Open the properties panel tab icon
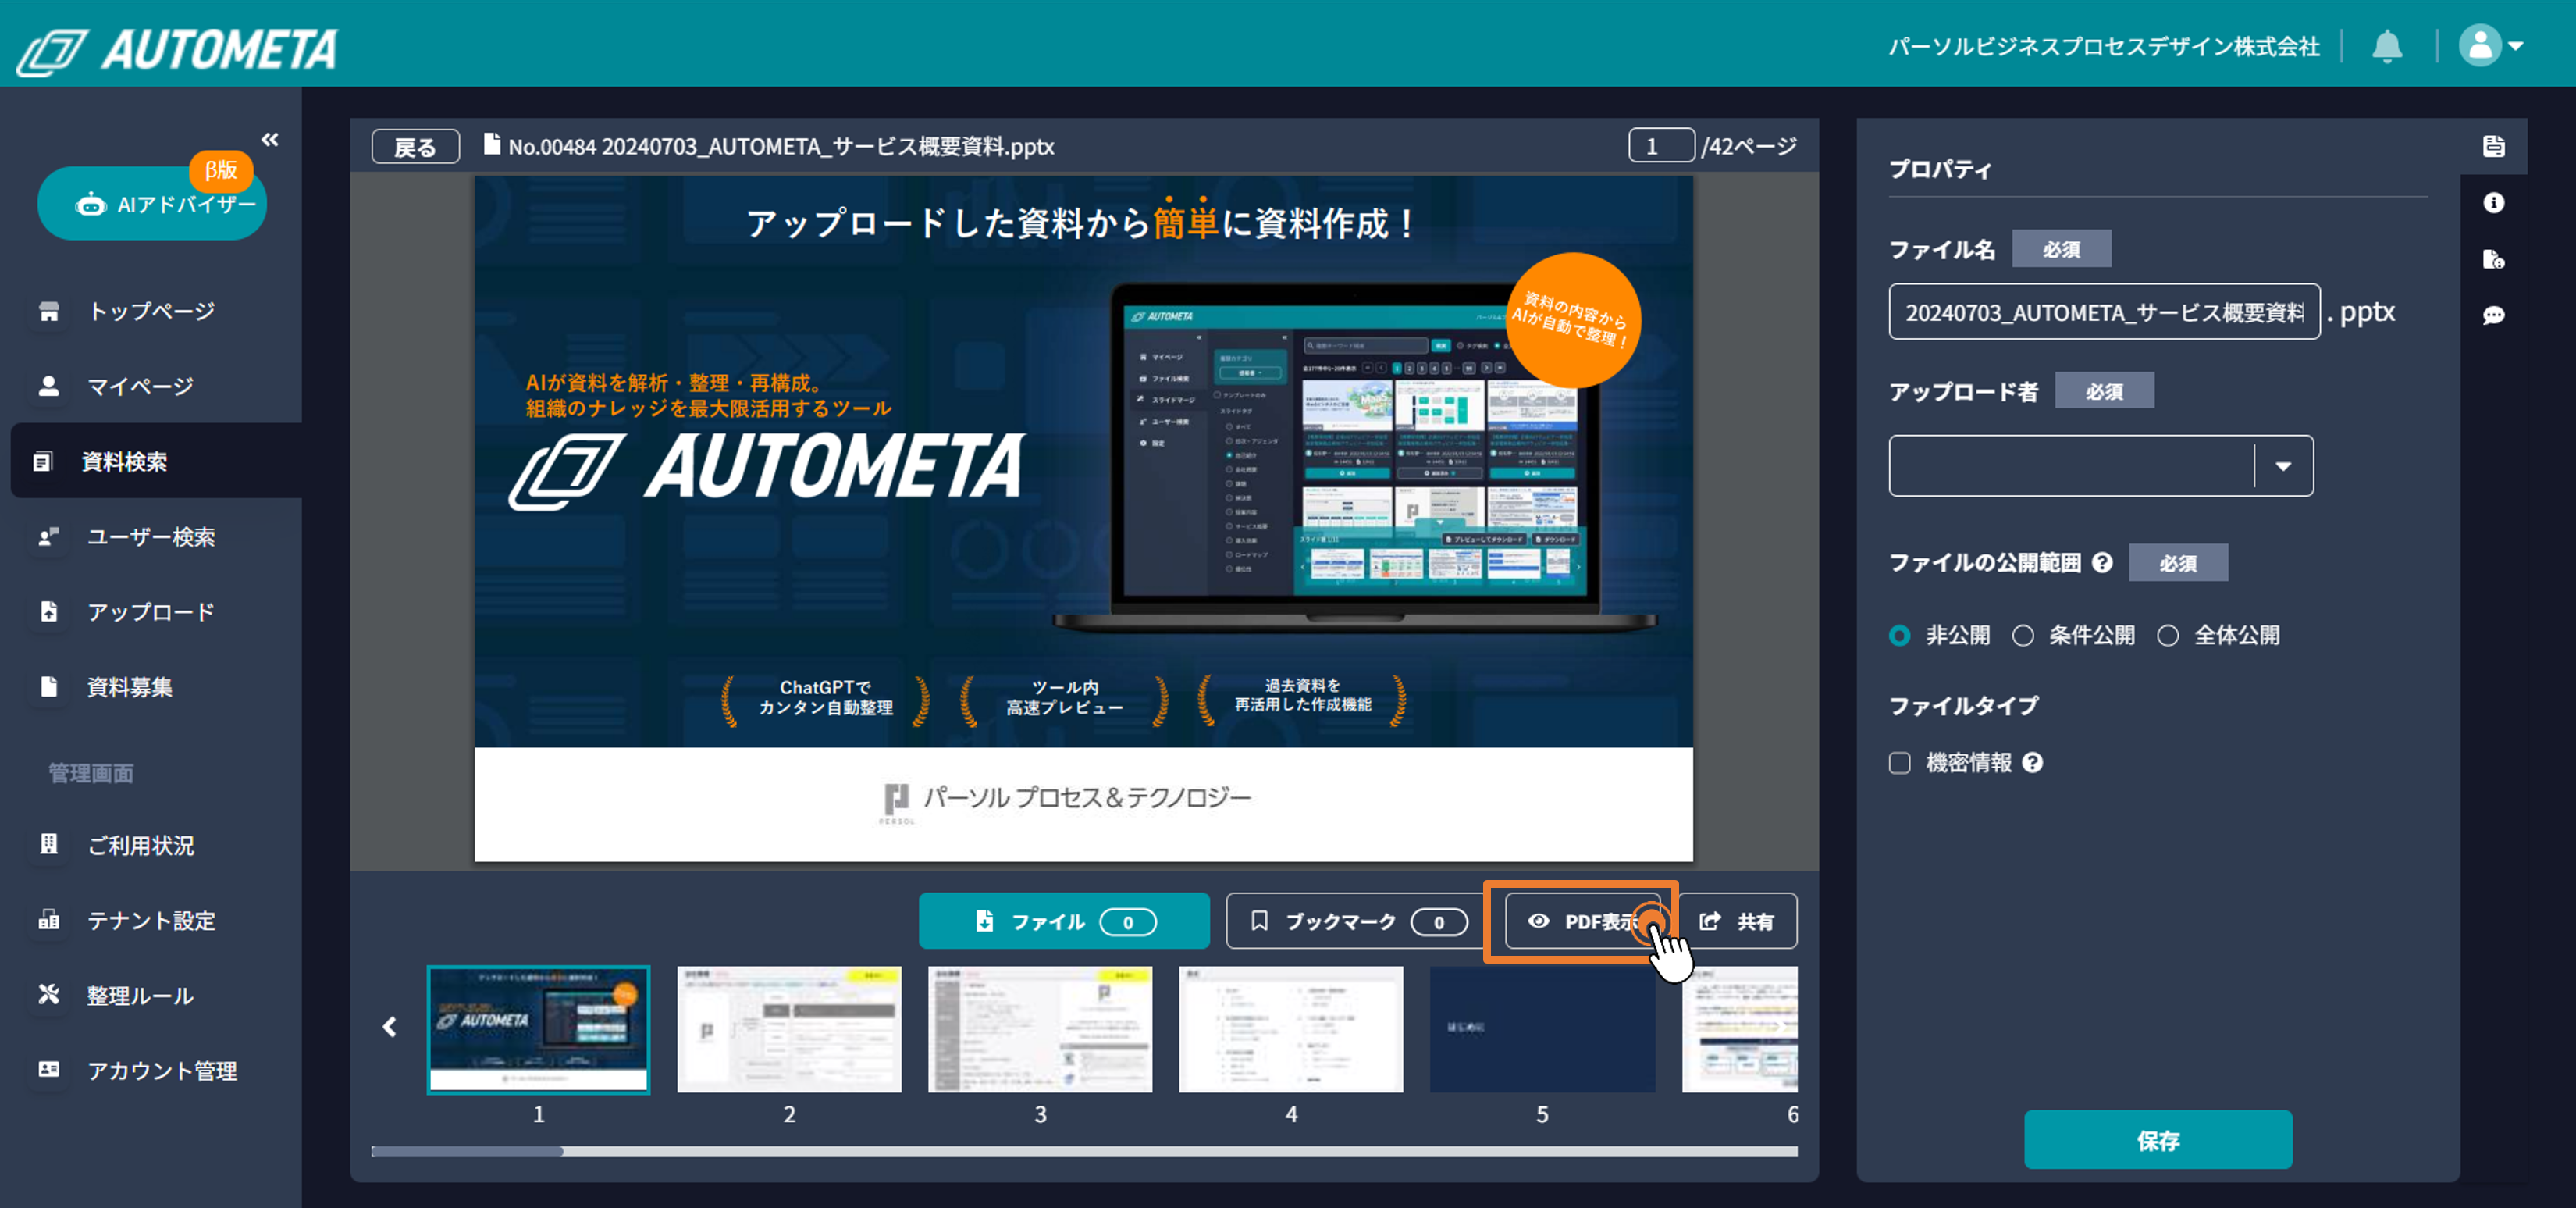 [2493, 146]
